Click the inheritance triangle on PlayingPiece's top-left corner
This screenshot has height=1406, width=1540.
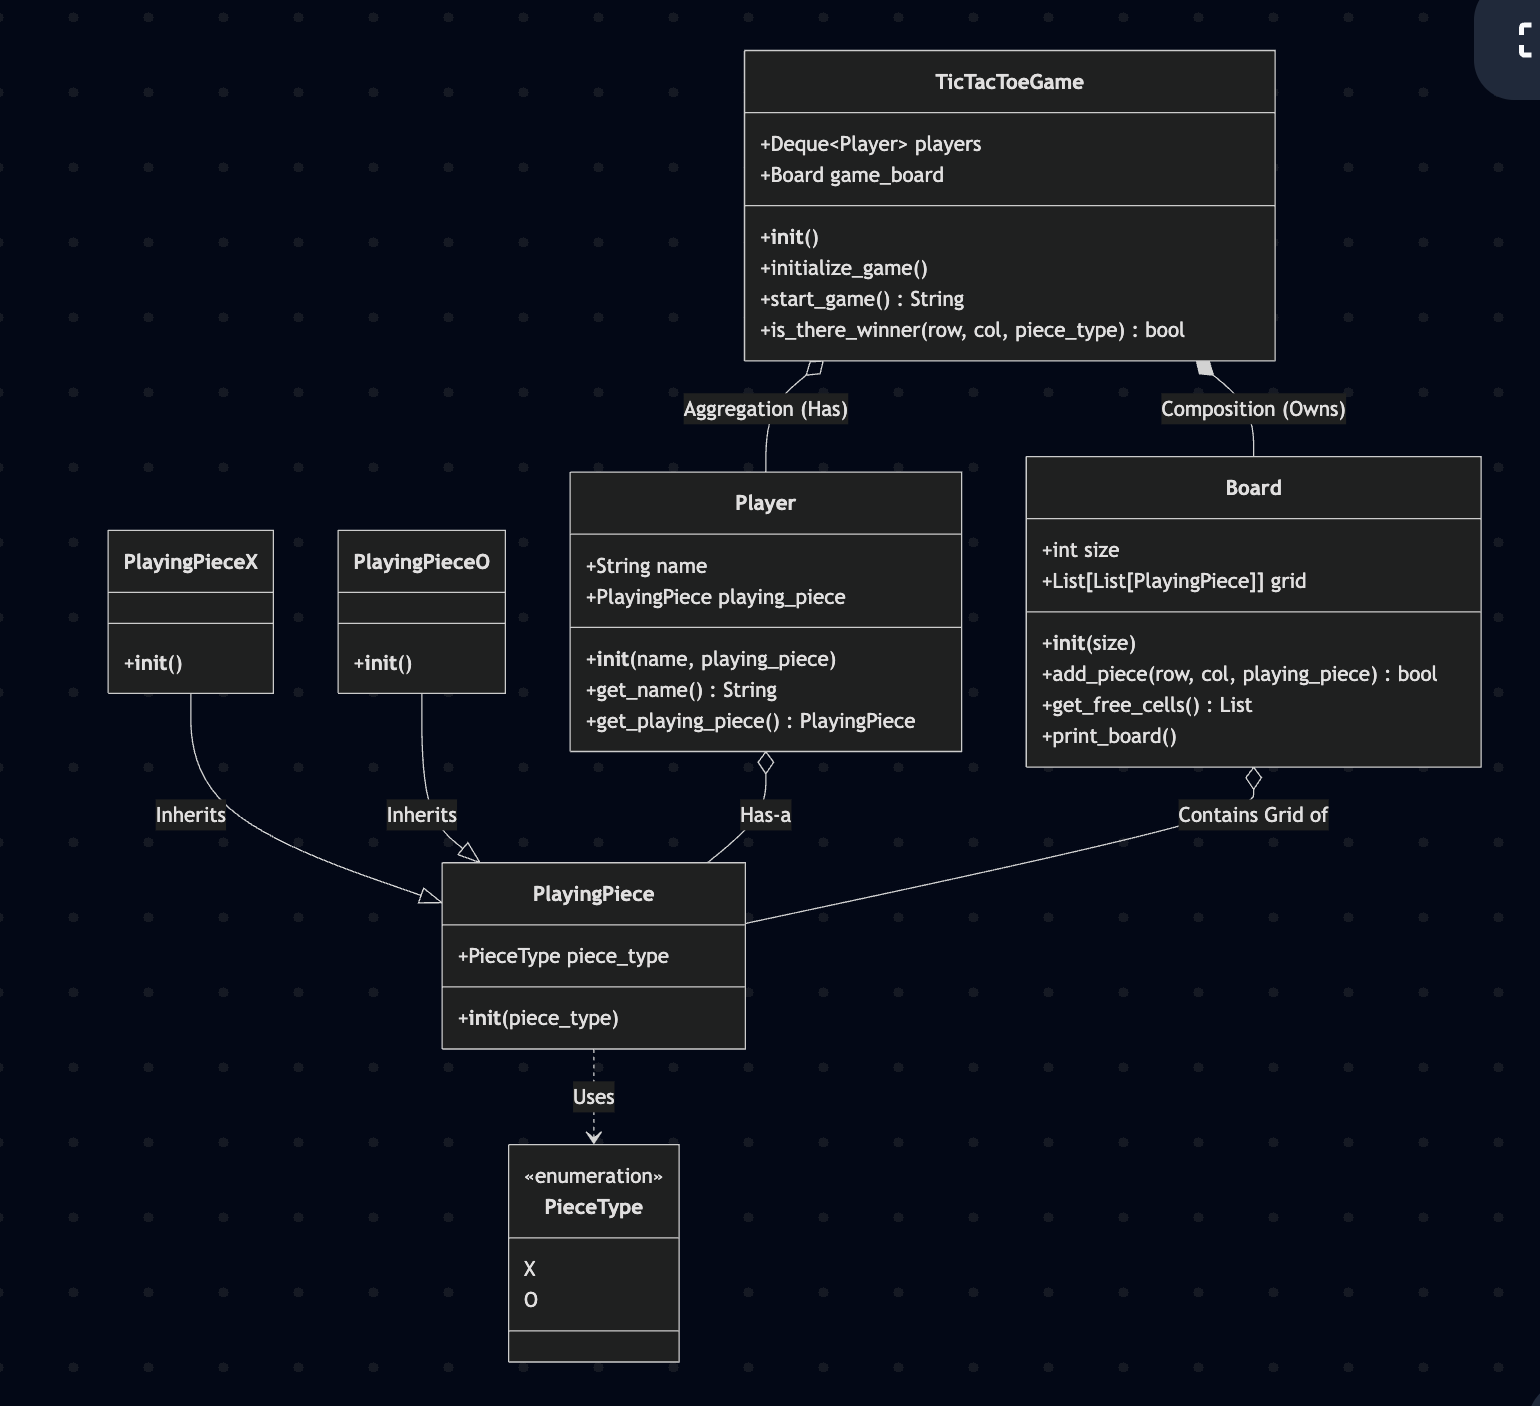(x=468, y=852)
